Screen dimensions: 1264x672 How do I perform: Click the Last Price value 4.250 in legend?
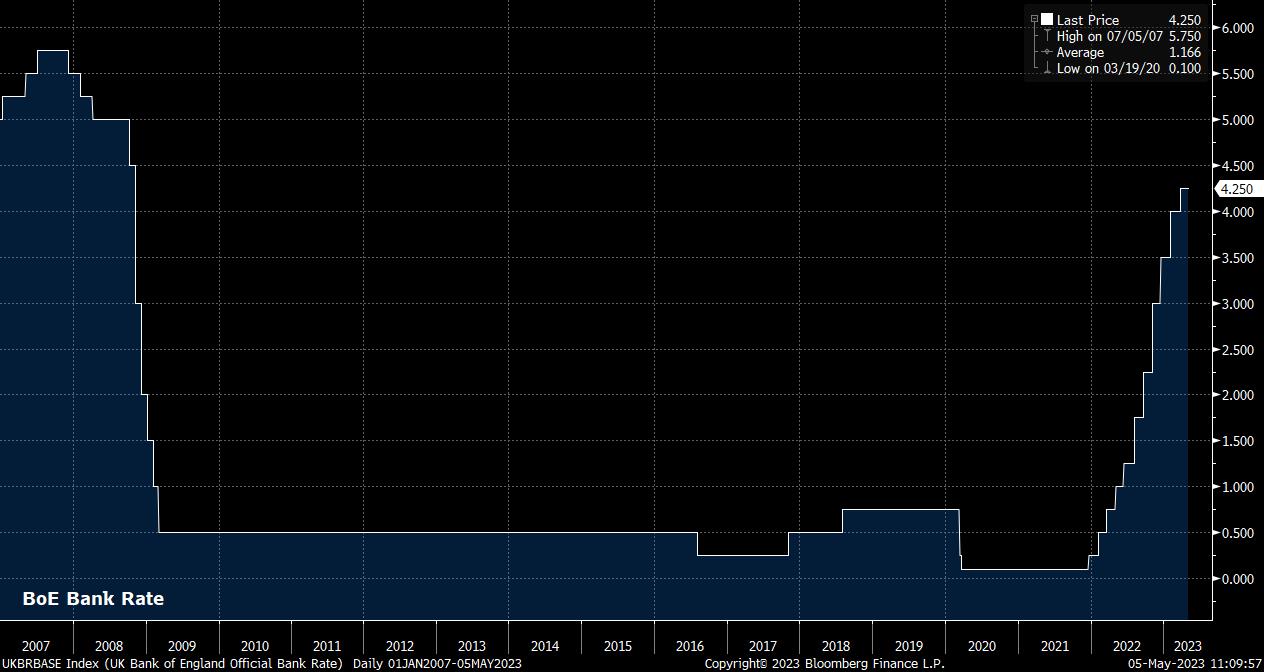[x=1185, y=20]
